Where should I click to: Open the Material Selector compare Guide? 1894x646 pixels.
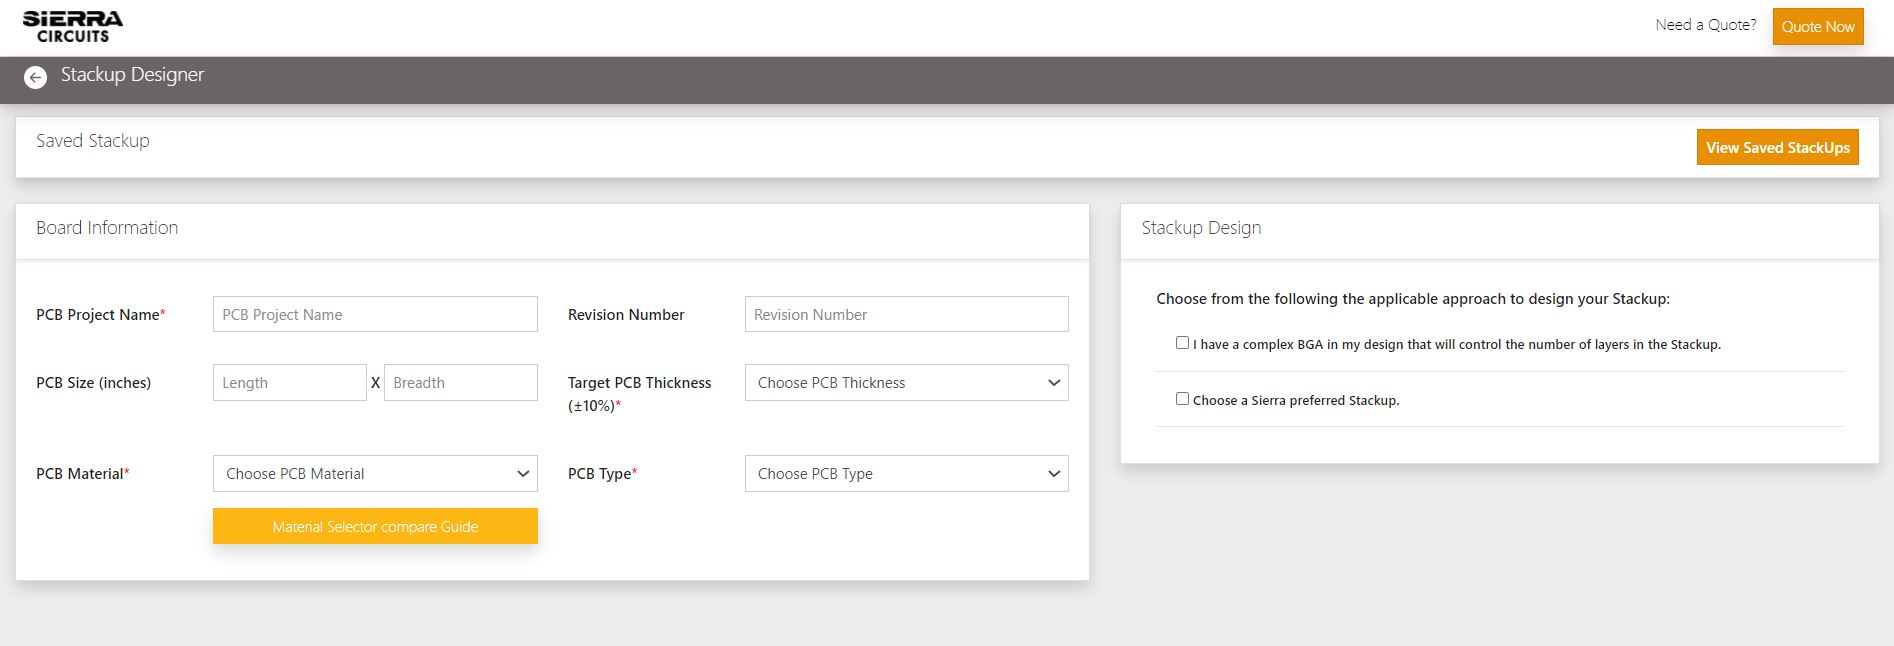375,527
